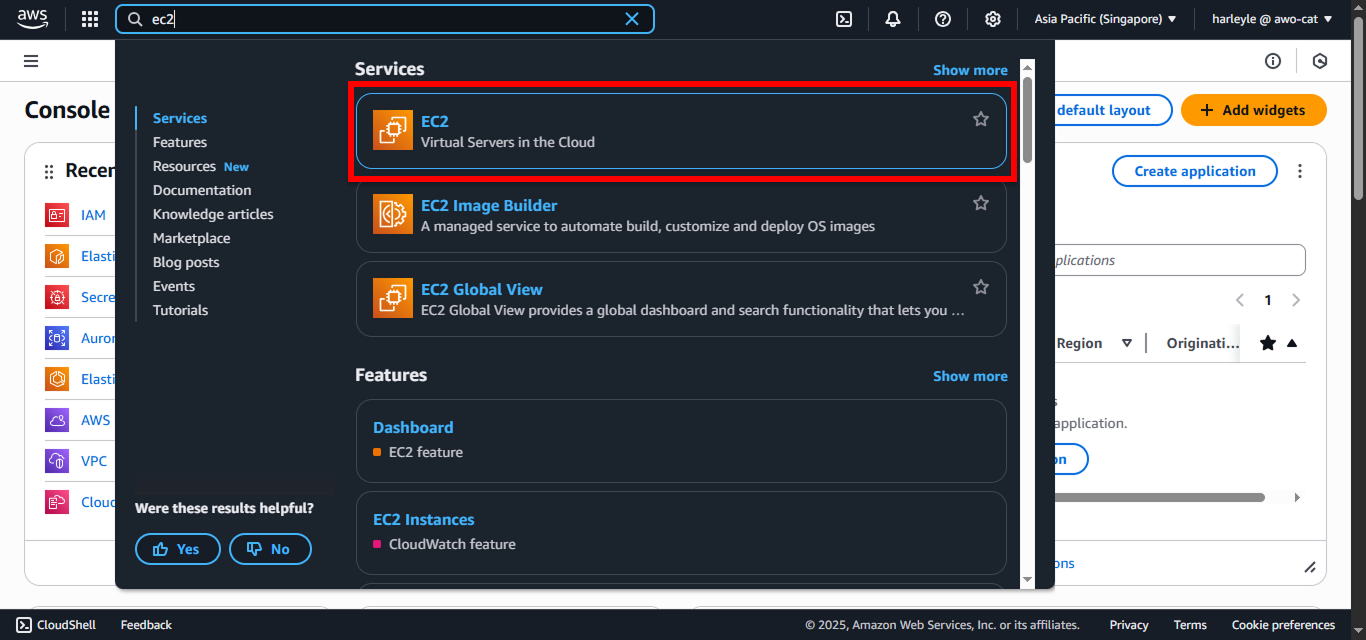Open console settings gear

(x=993, y=19)
